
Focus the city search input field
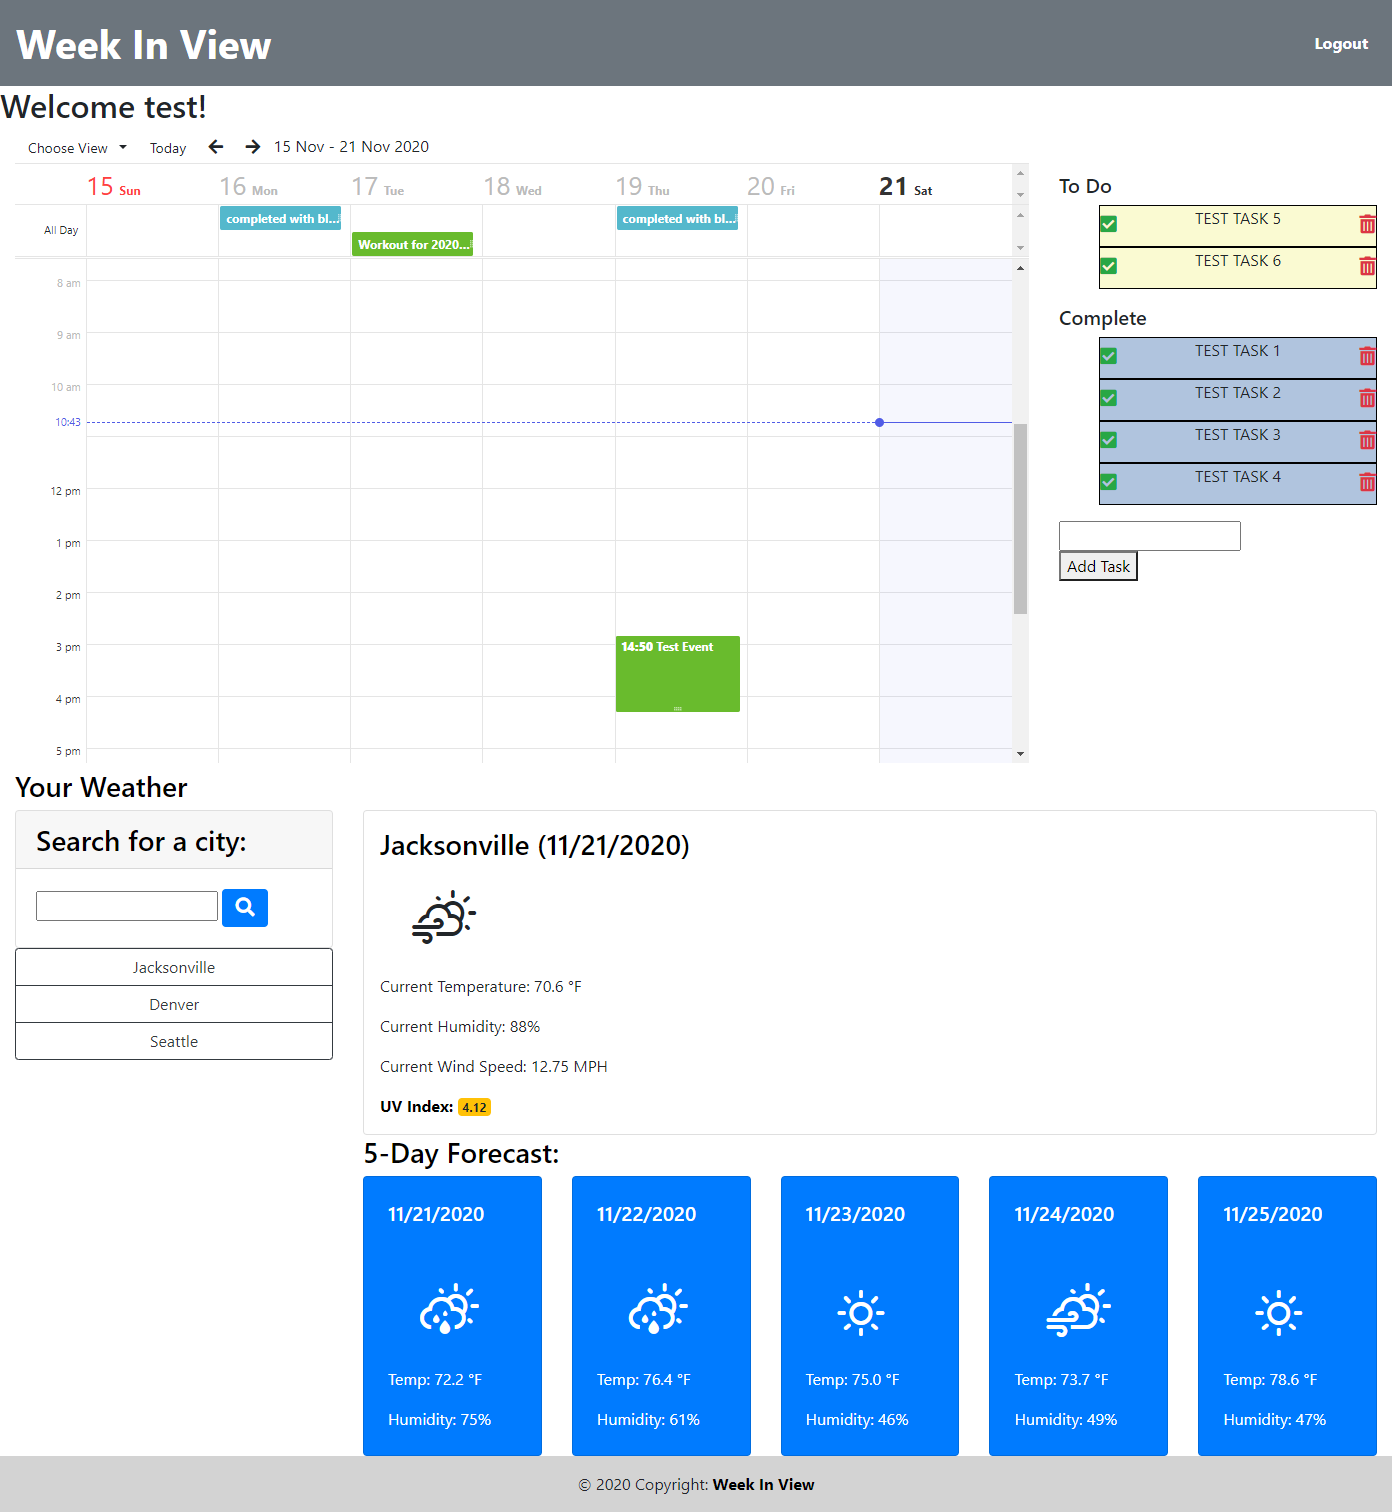(127, 906)
